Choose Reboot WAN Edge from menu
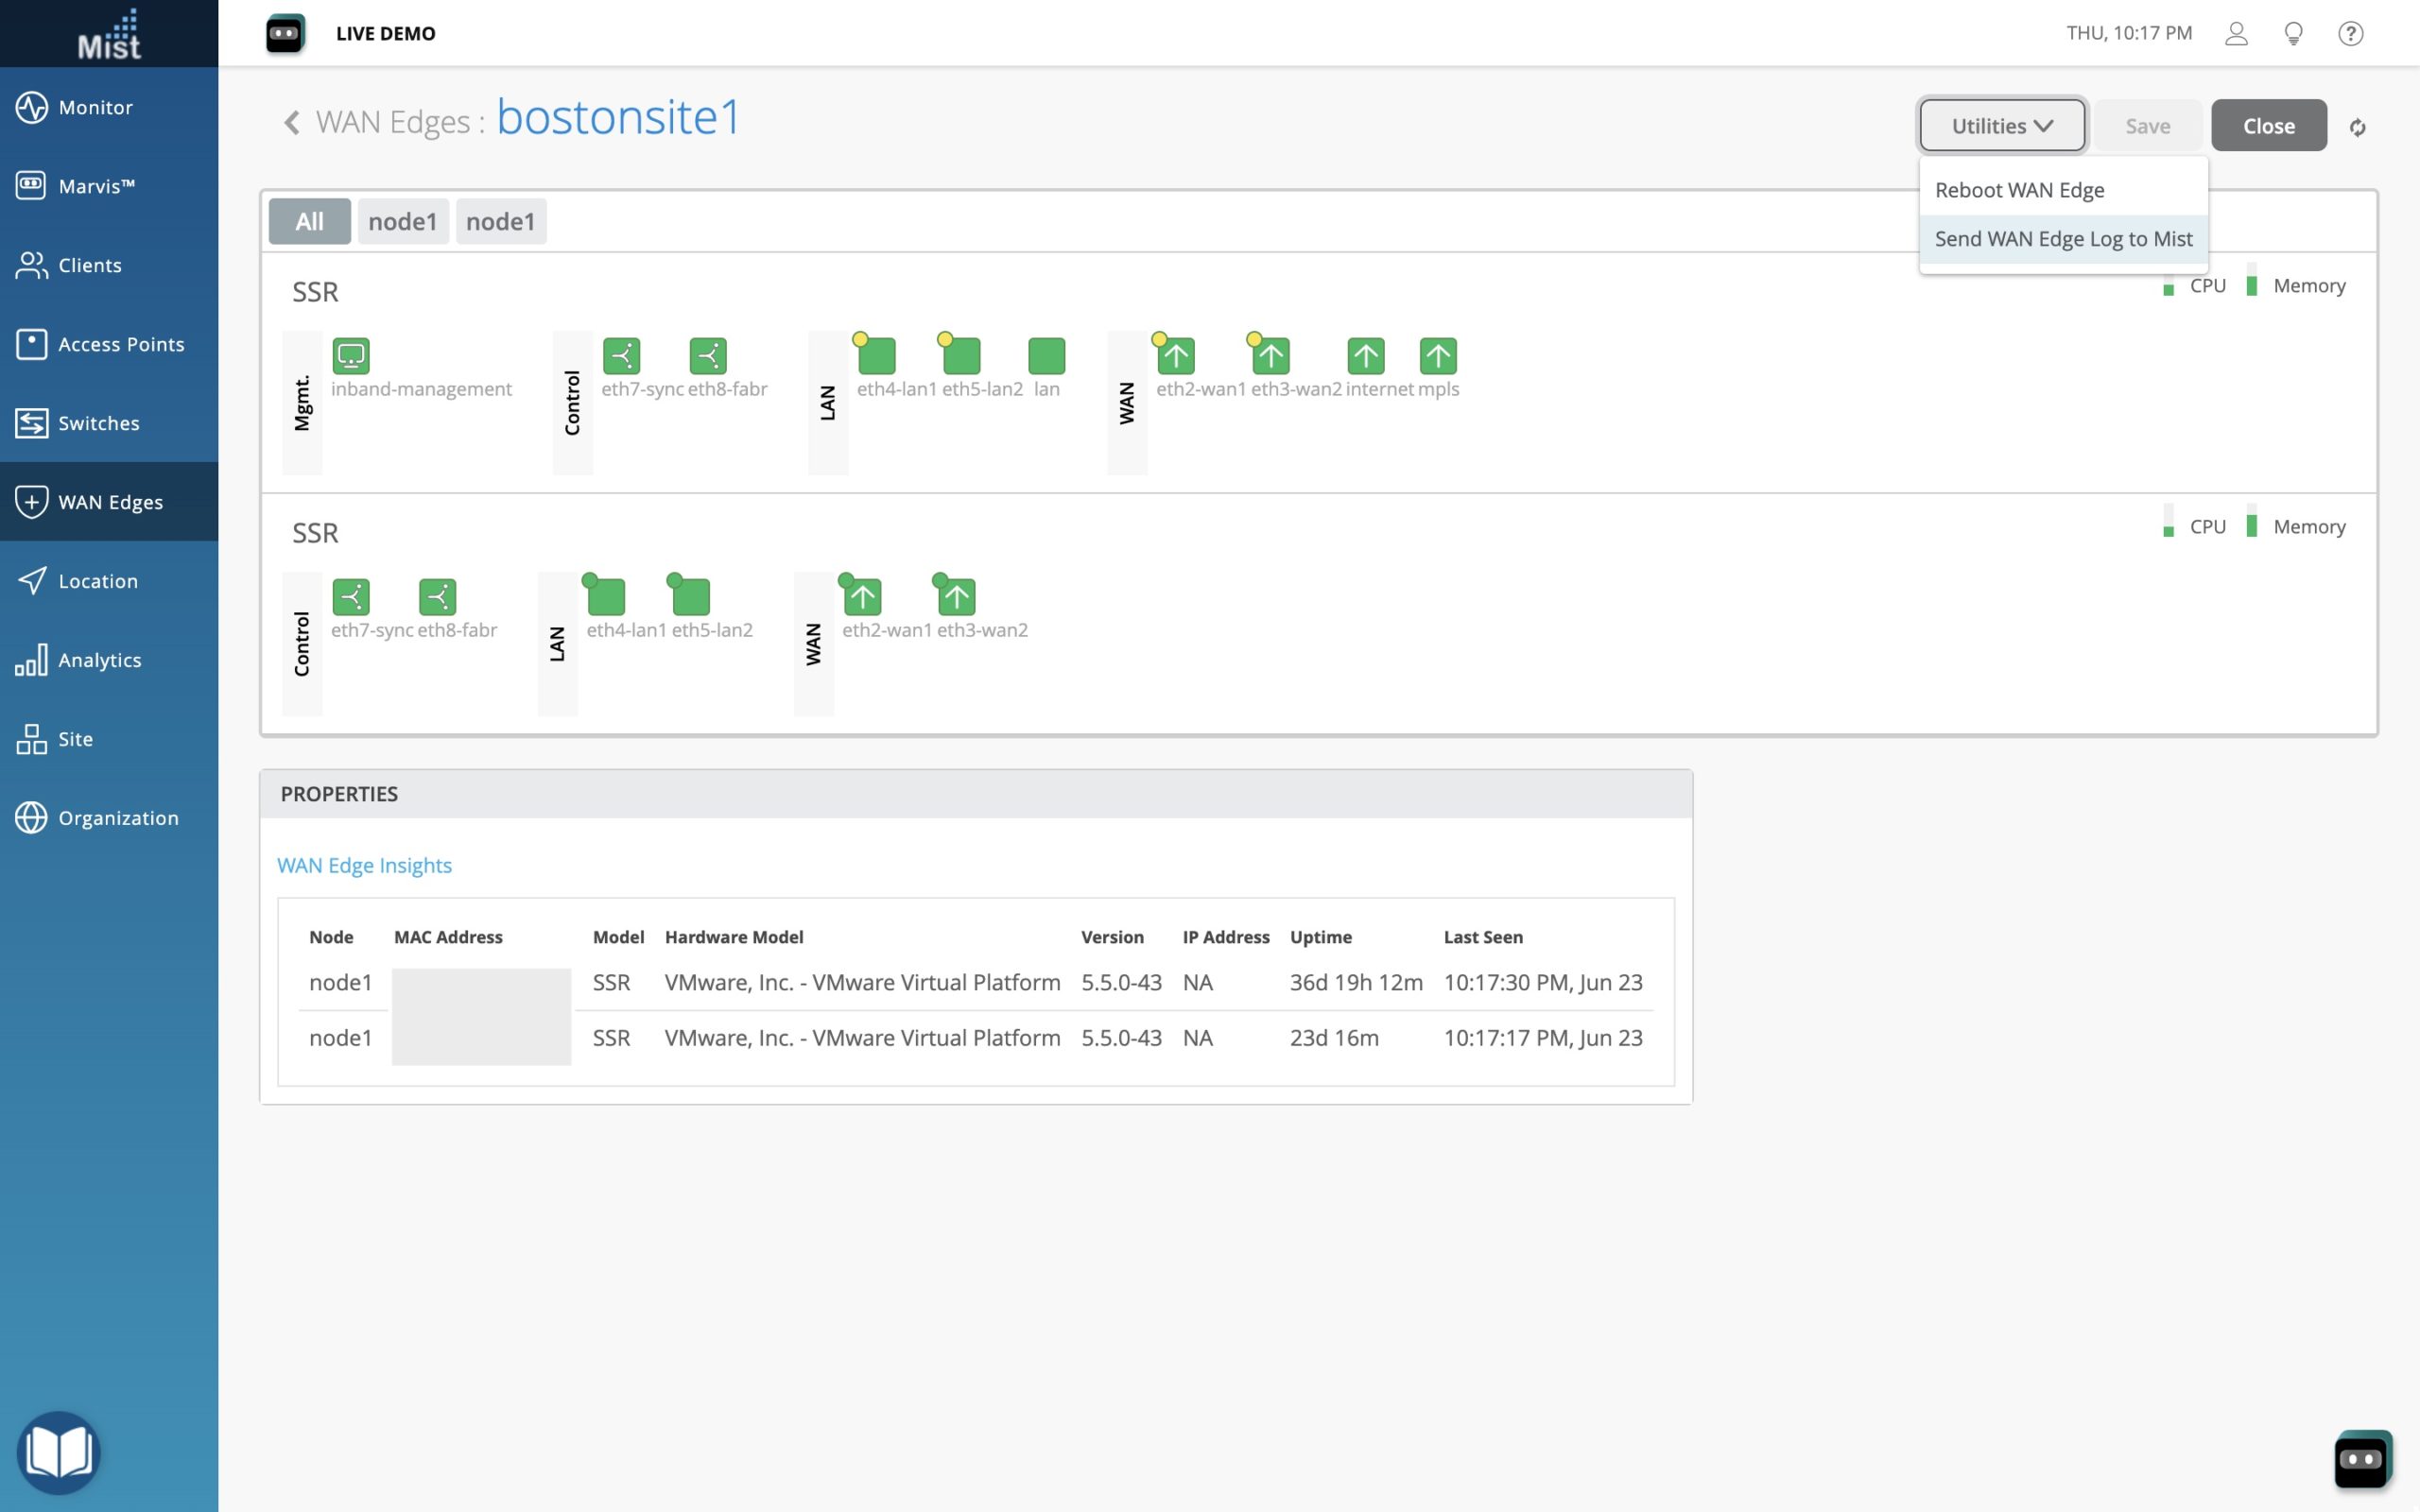The image size is (2420, 1512). 2019,190
